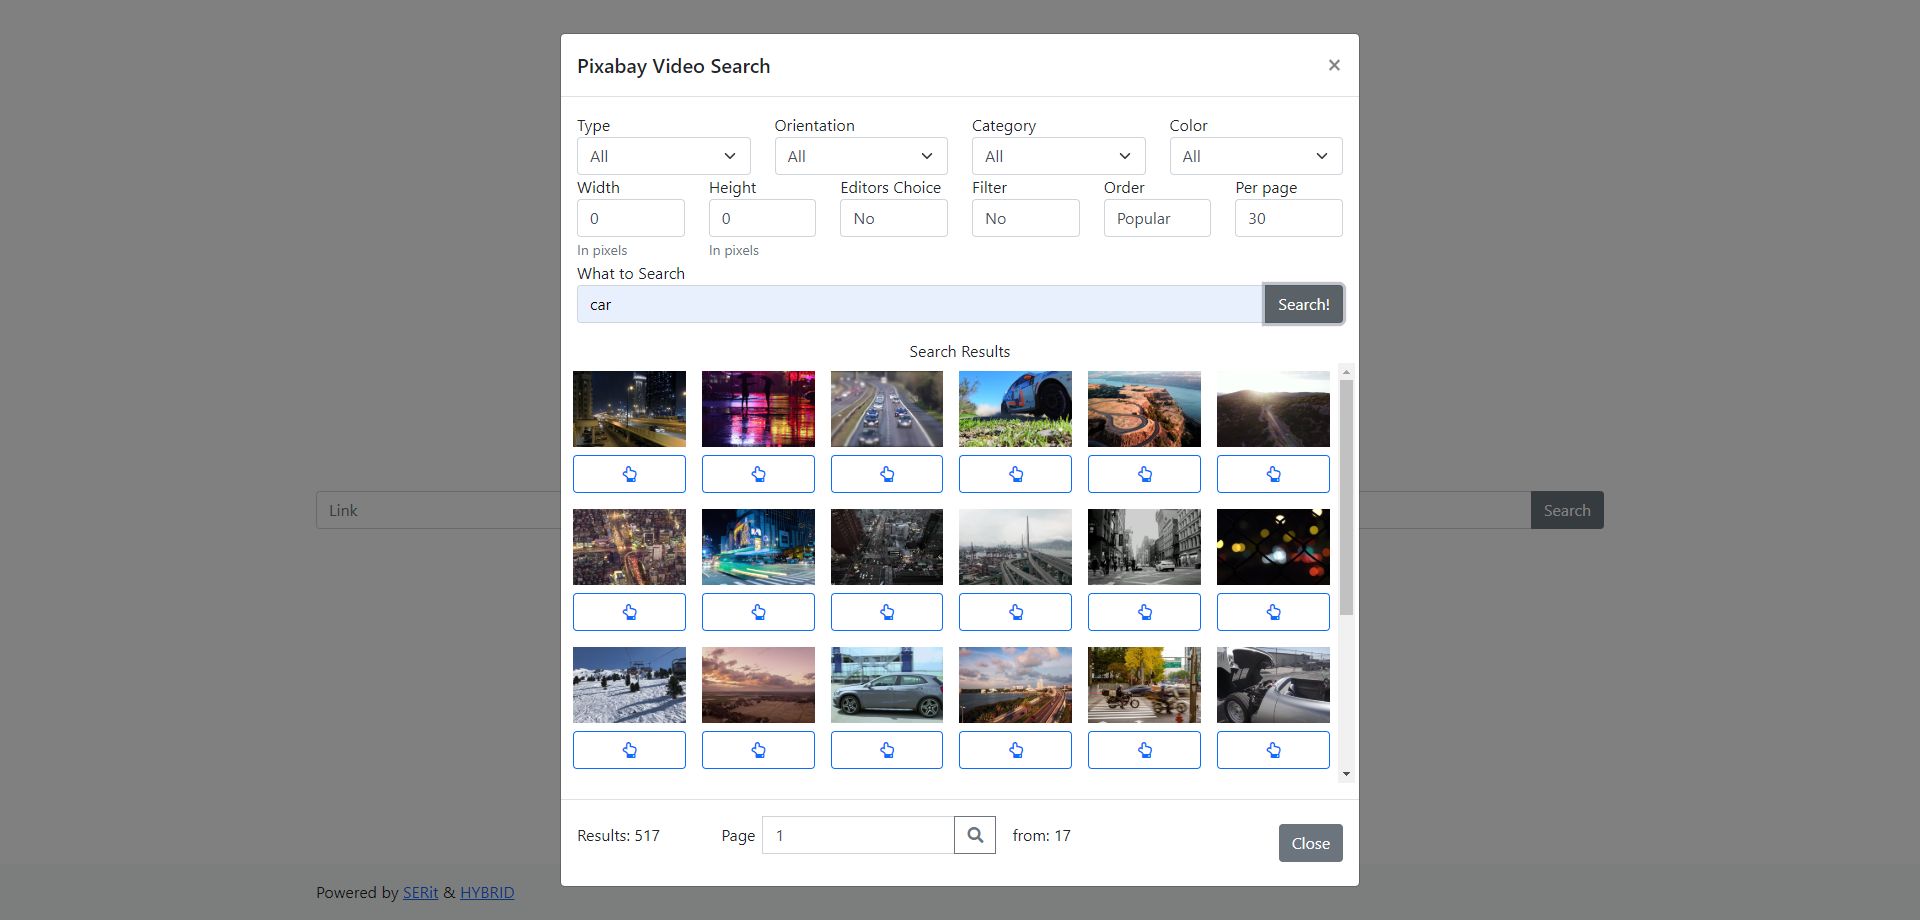The width and height of the screenshot is (1920, 920).
Task: Open the Per page selector showing 30
Action: pyautogui.click(x=1289, y=218)
